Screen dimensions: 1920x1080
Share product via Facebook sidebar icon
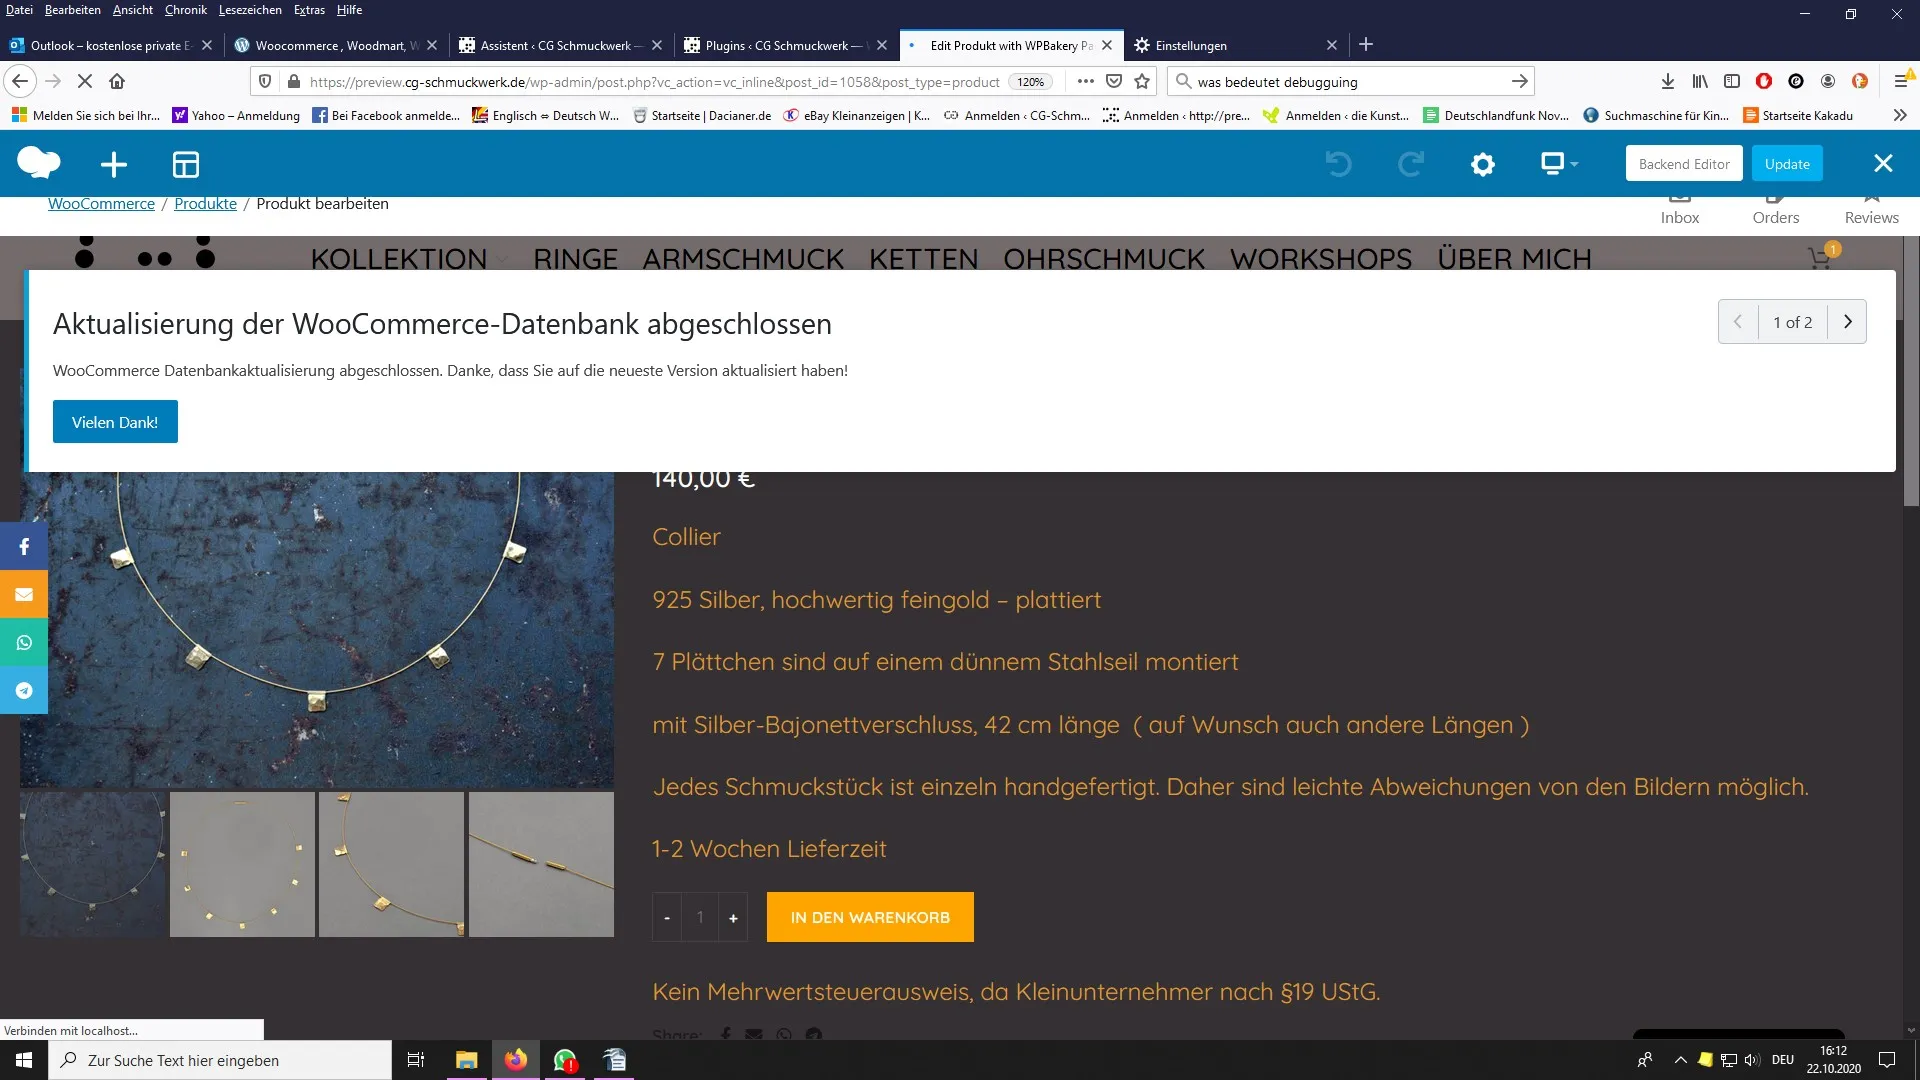click(x=24, y=547)
